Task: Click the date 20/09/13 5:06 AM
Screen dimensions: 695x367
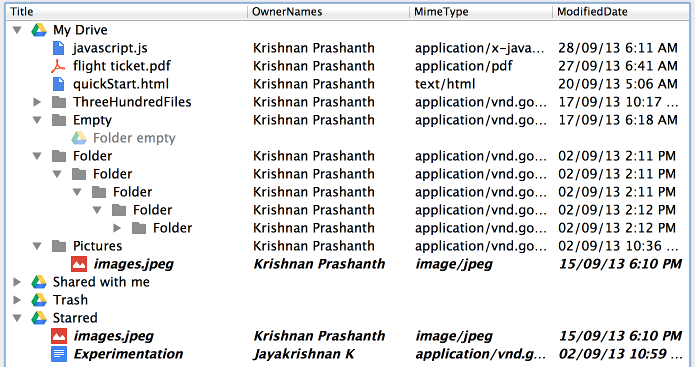Action: 618,84
